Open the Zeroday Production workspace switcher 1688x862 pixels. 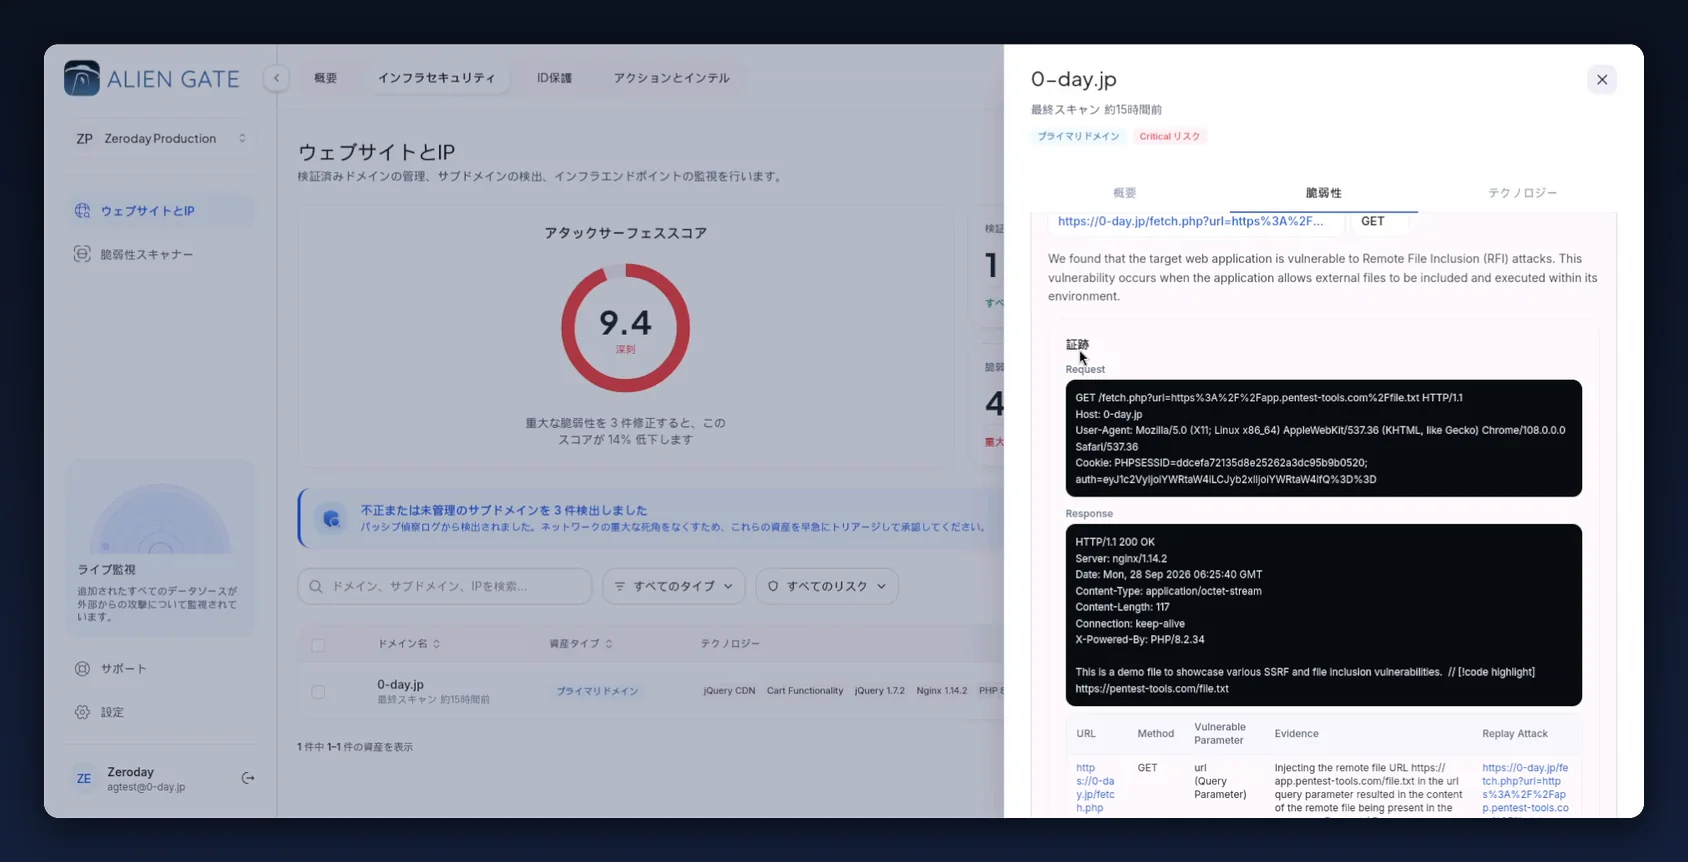161,139
